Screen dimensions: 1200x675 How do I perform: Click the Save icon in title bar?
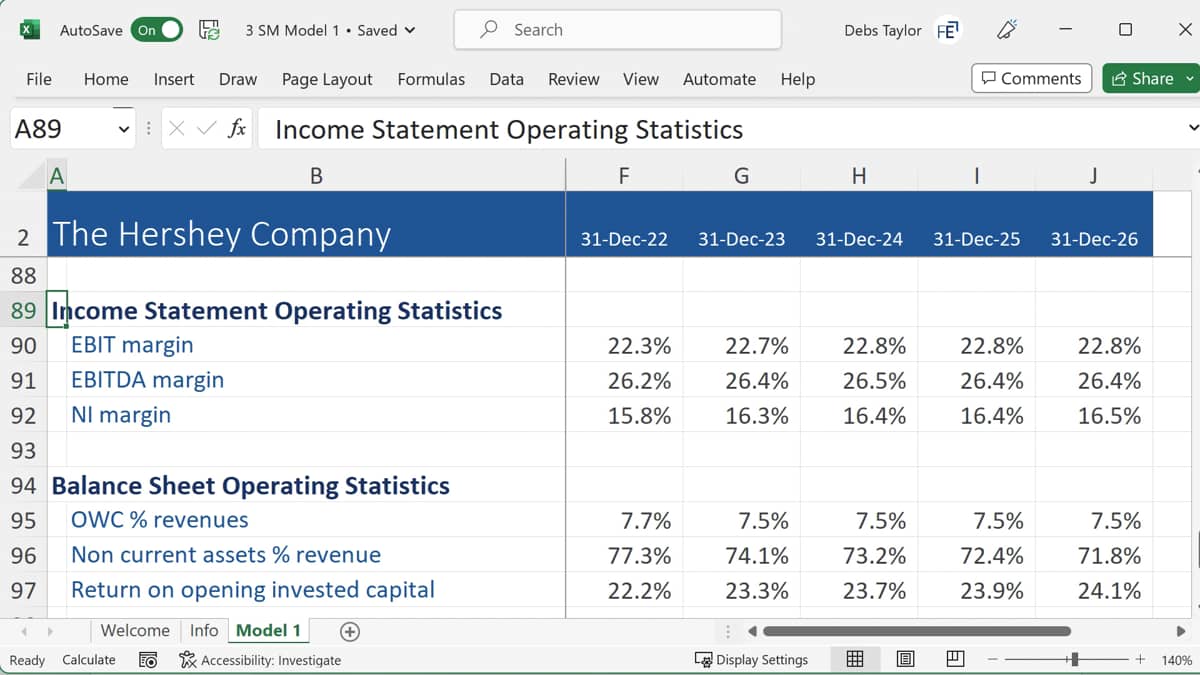pyautogui.click(x=210, y=30)
